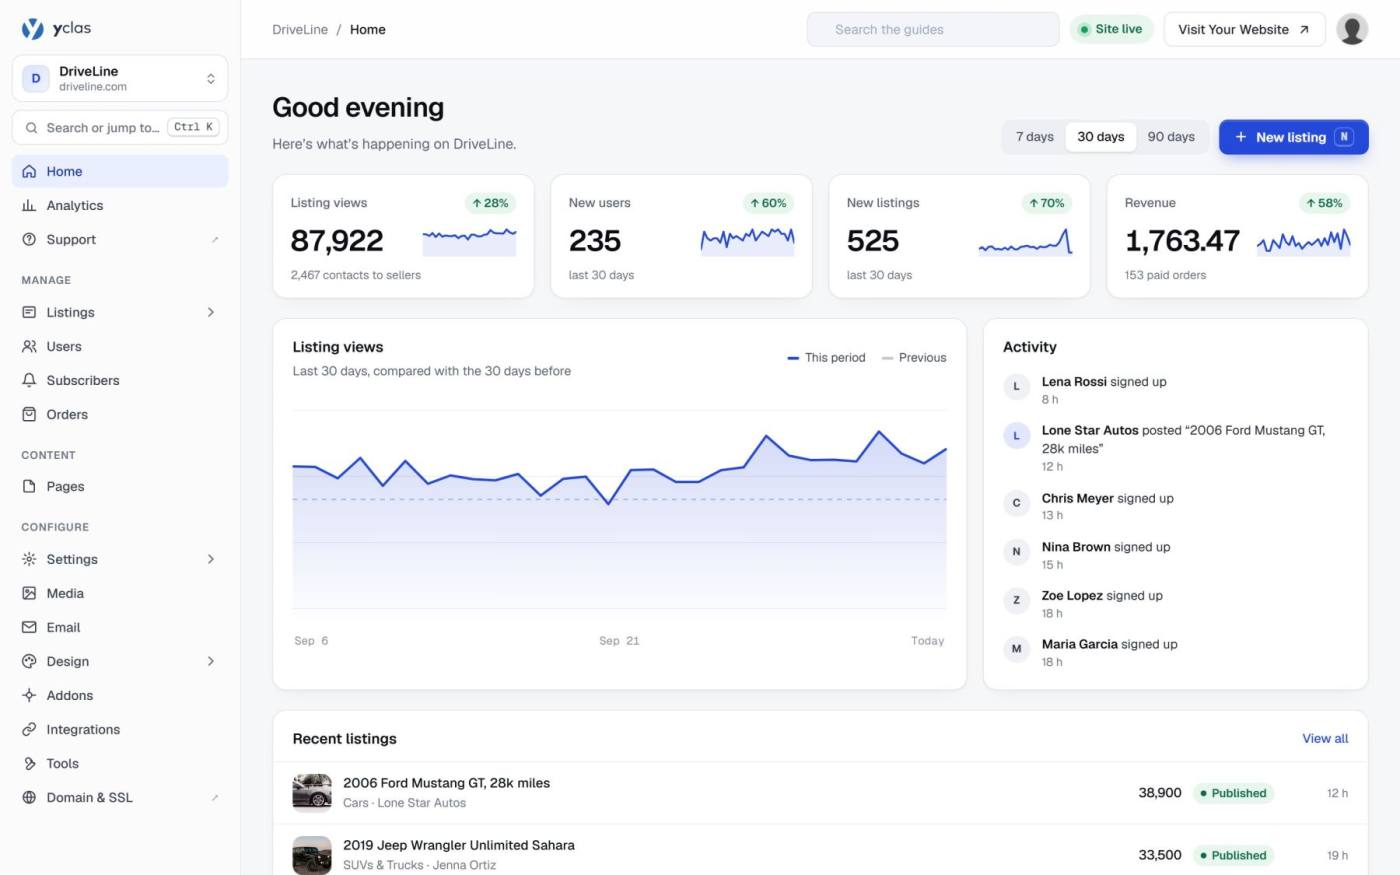Click the Settings gear icon
Screen dimensions: 1400x875
tap(29, 559)
